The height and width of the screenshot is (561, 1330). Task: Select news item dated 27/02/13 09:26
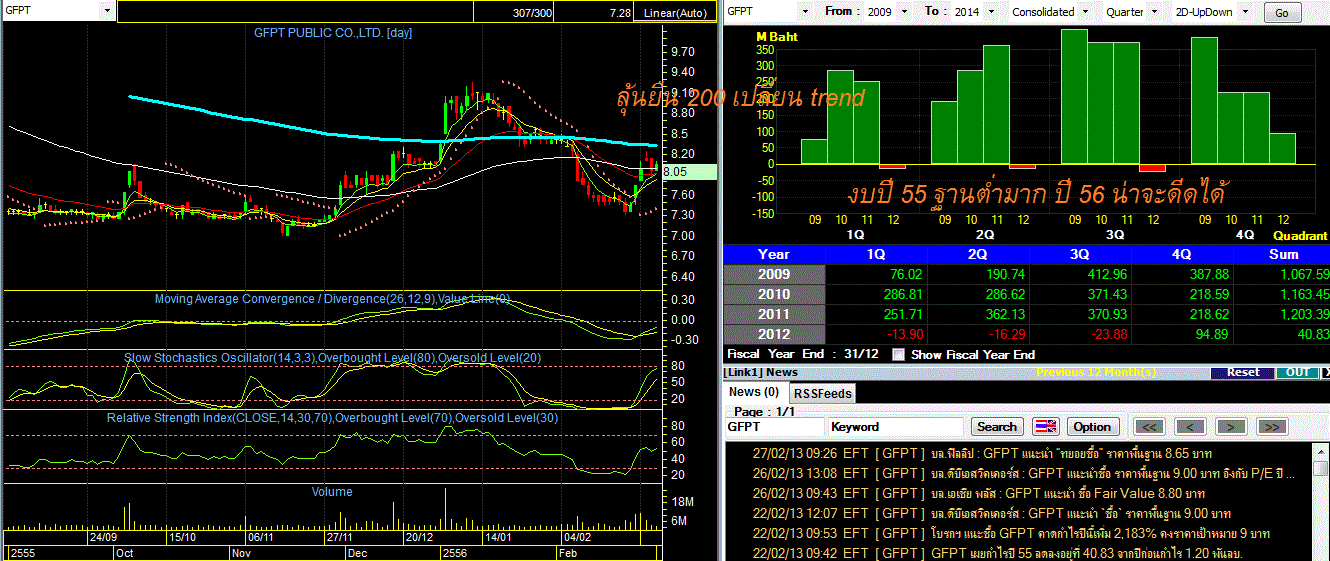[x=1016, y=452]
